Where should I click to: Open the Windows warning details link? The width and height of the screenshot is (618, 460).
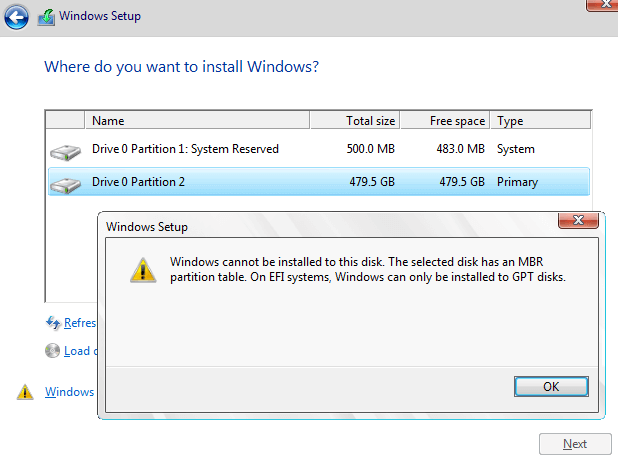70,392
